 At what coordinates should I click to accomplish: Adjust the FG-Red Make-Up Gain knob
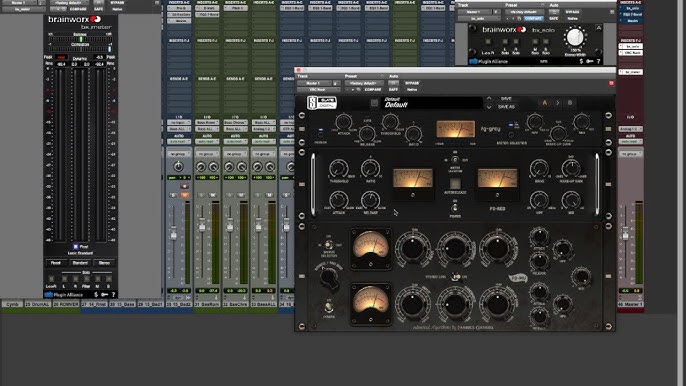point(571,168)
